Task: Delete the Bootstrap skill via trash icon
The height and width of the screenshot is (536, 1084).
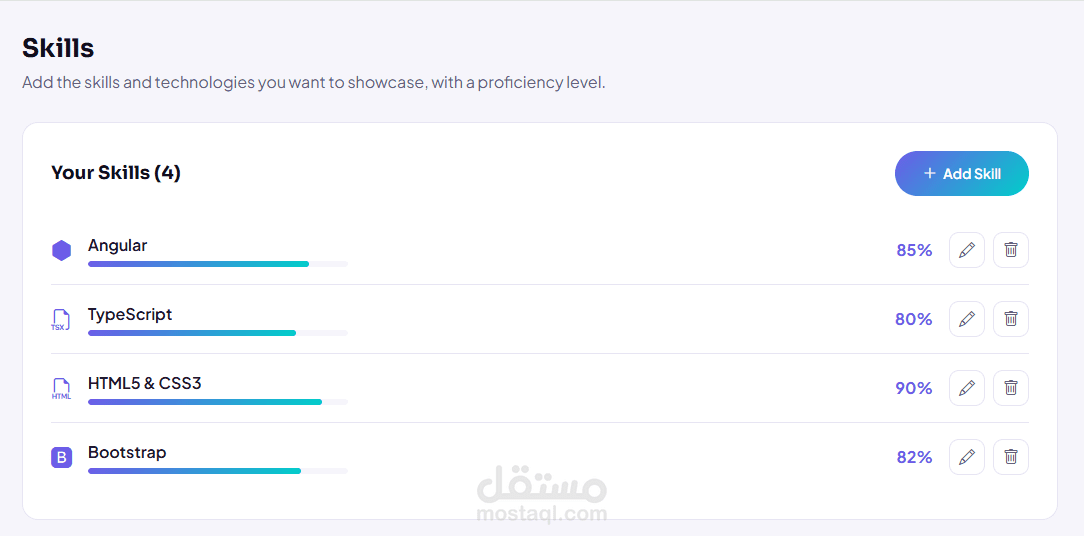Action: click(1011, 457)
